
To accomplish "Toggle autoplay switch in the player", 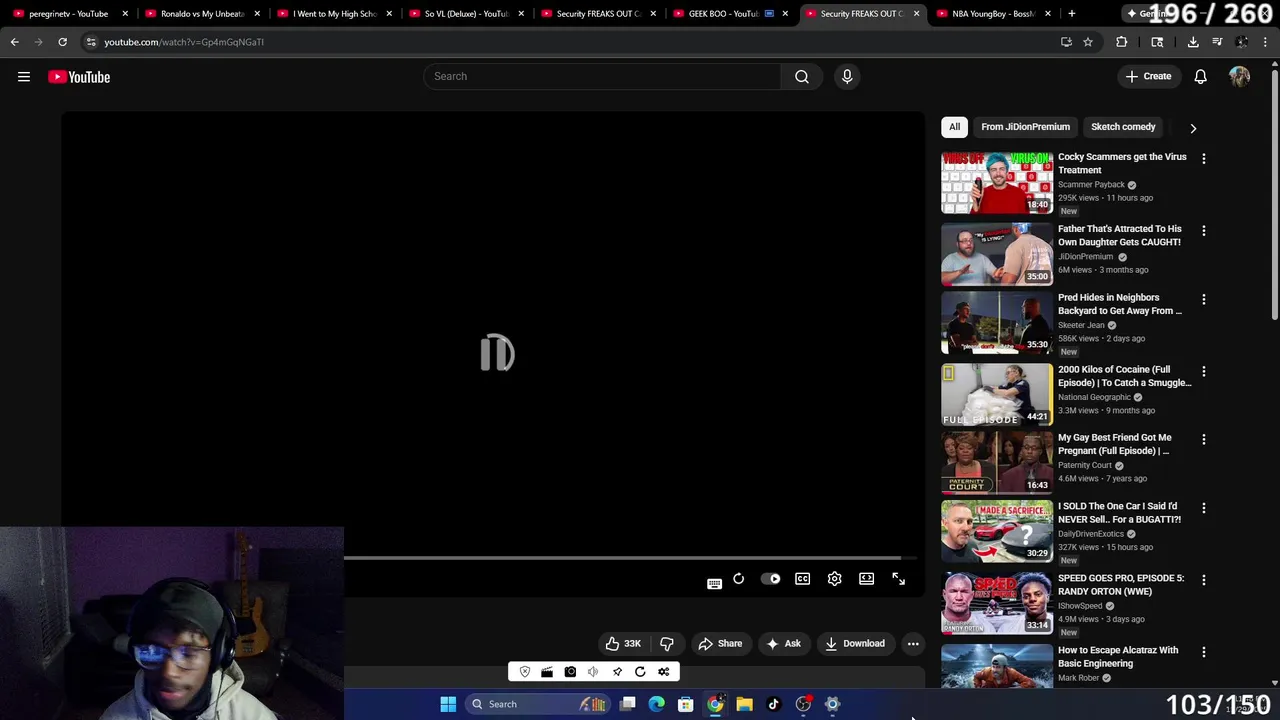I will coord(770,579).
